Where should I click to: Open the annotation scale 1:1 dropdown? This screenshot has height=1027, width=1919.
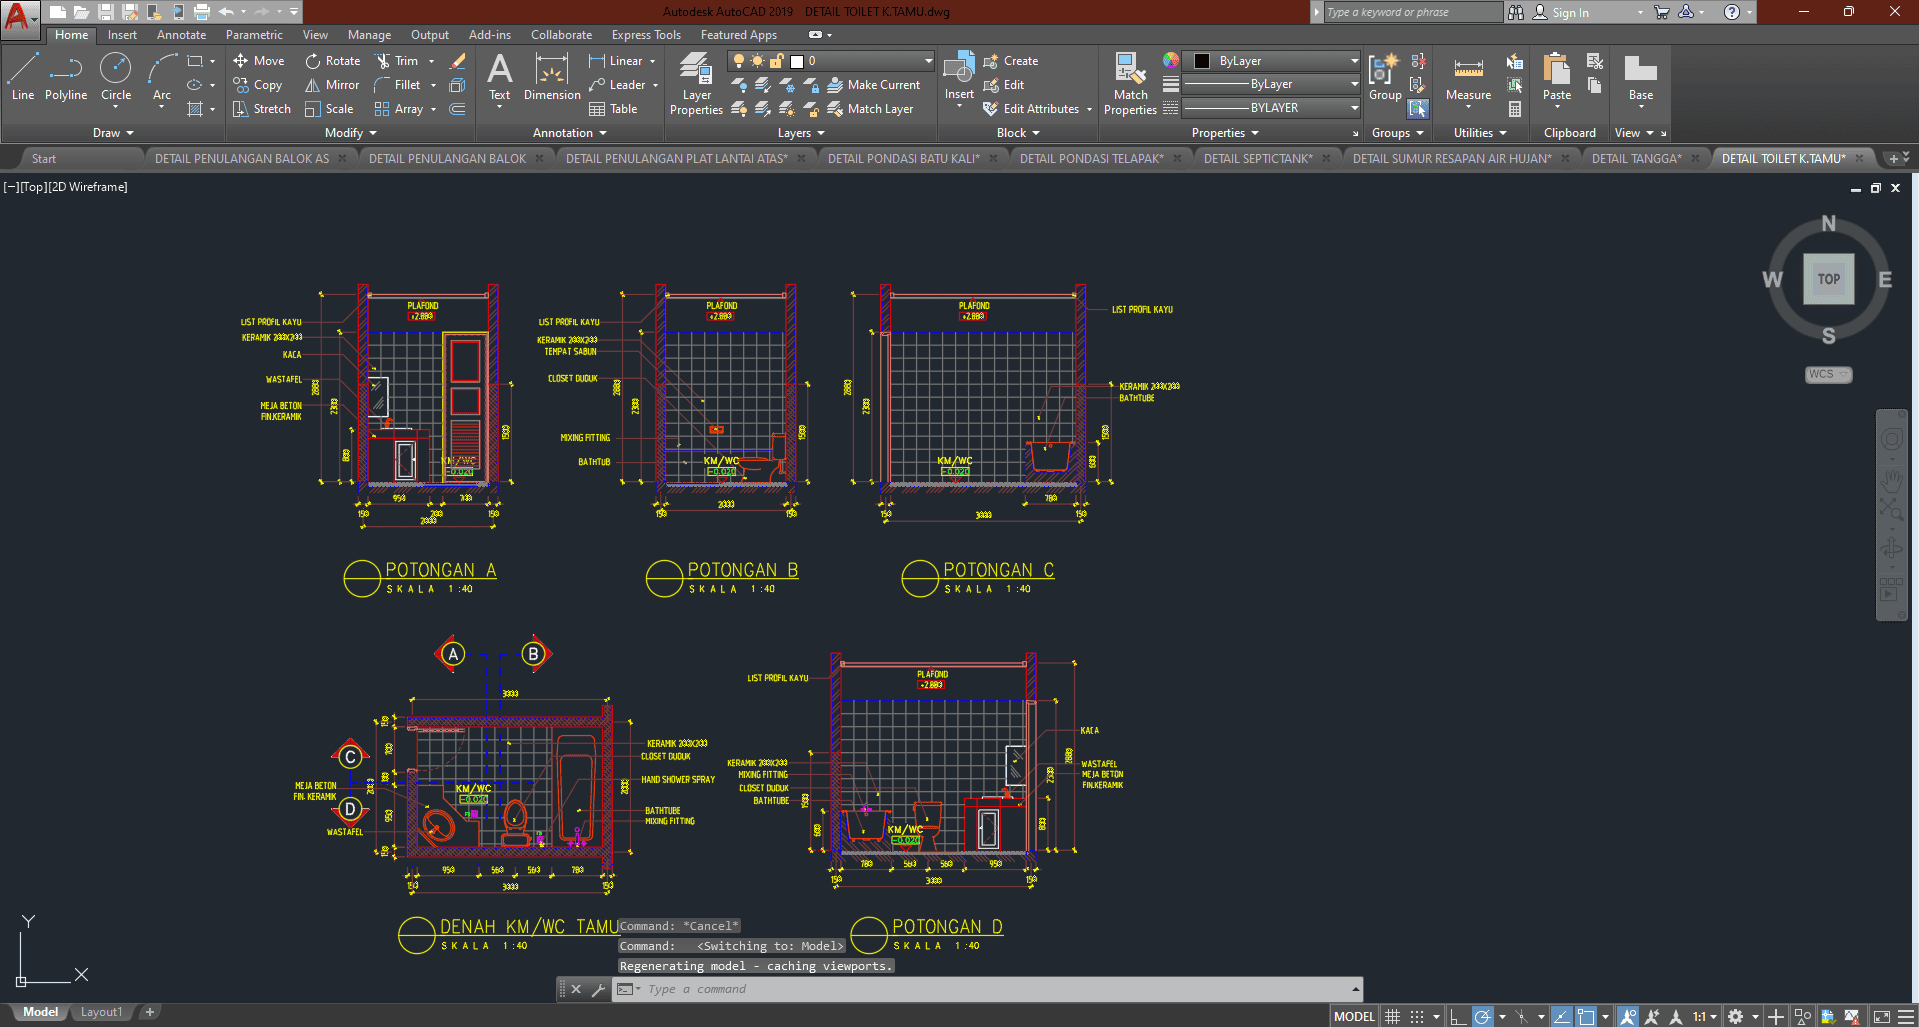pyautogui.click(x=1704, y=1016)
